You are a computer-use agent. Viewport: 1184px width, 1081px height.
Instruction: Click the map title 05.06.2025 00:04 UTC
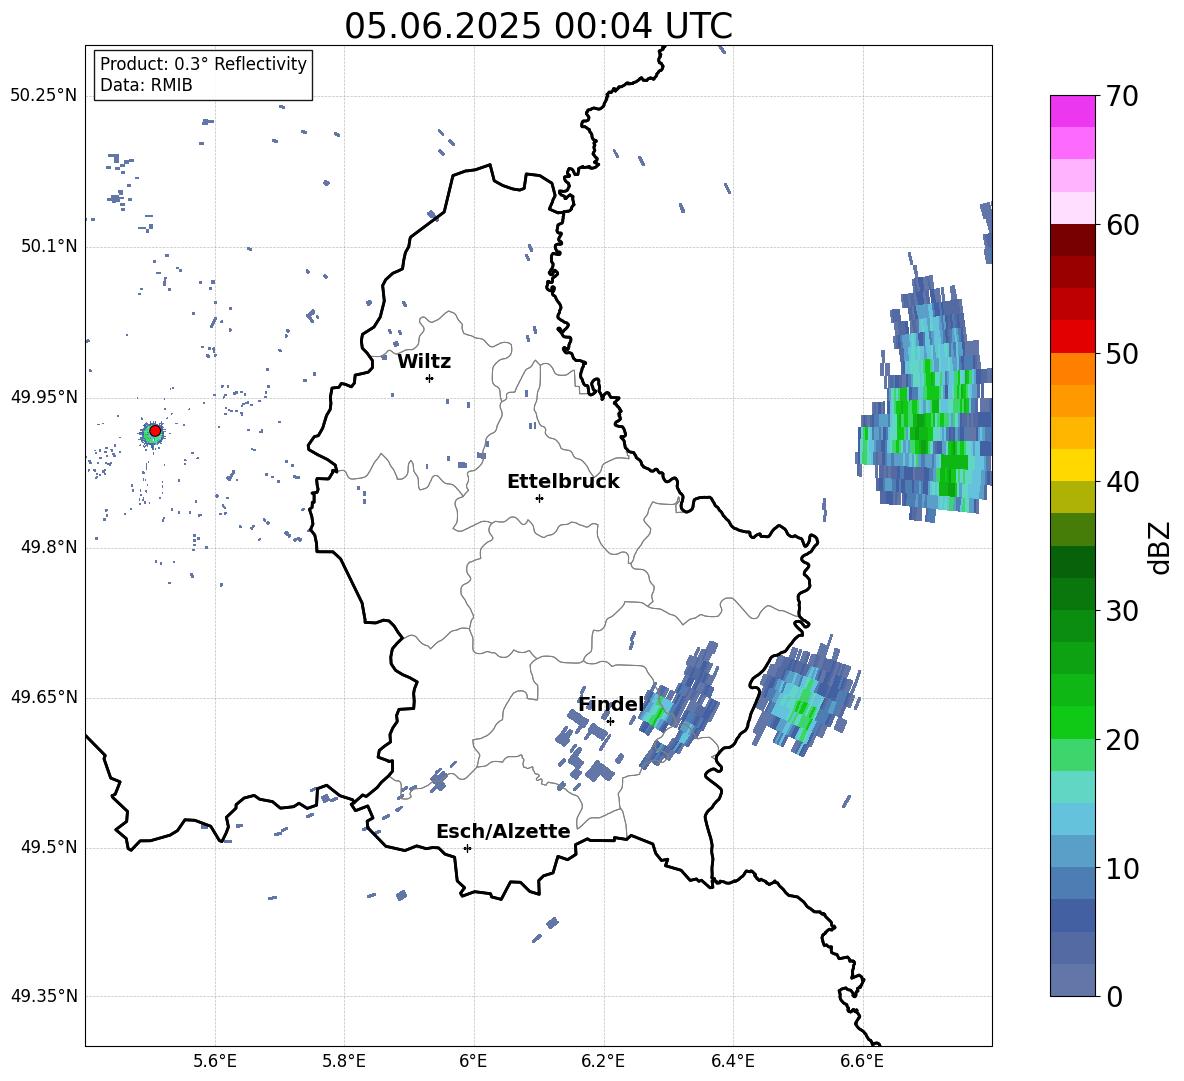[x=538, y=26]
